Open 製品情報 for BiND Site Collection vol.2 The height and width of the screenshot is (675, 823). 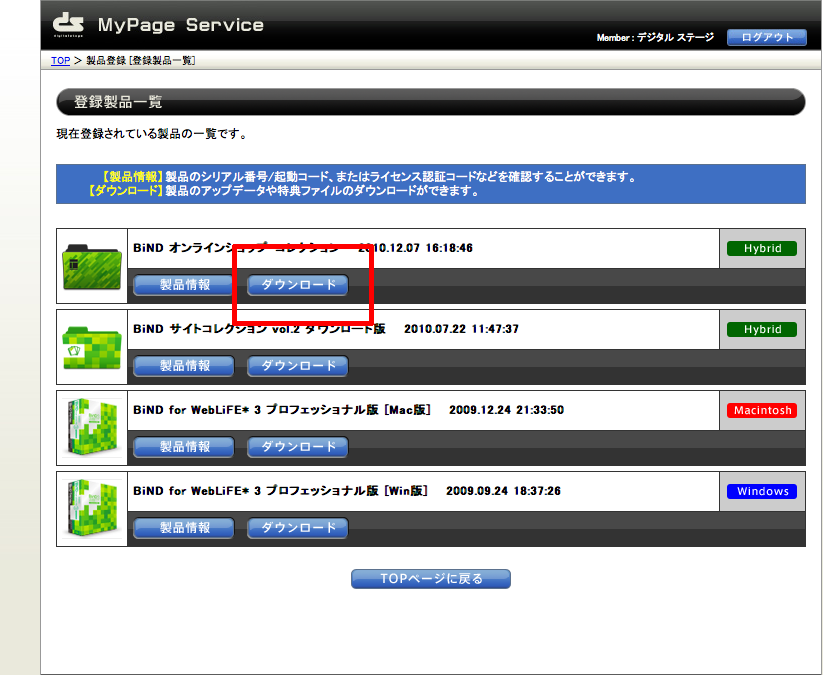pyautogui.click(x=184, y=366)
